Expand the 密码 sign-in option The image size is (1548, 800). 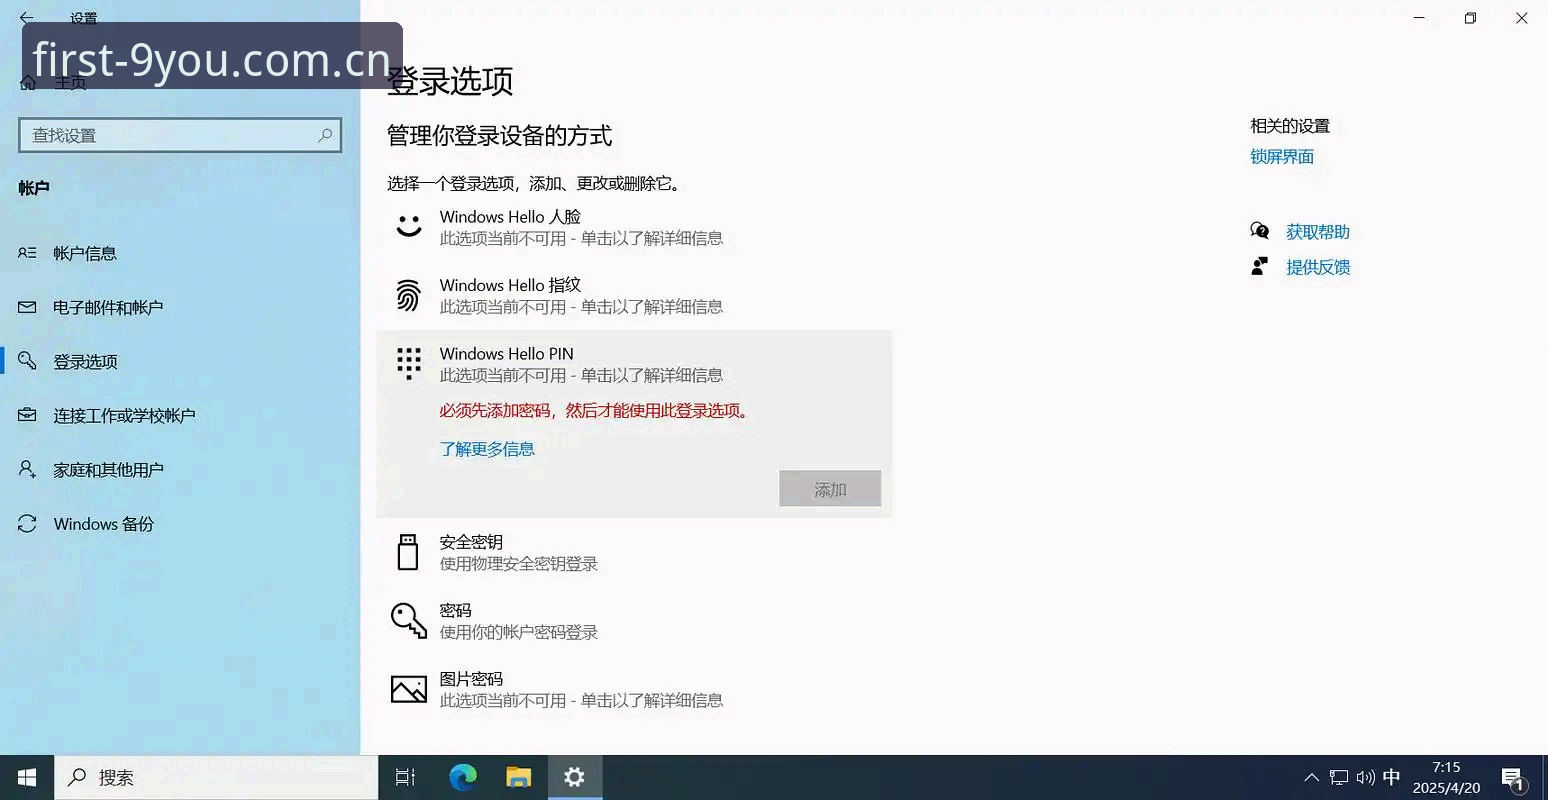coord(634,620)
